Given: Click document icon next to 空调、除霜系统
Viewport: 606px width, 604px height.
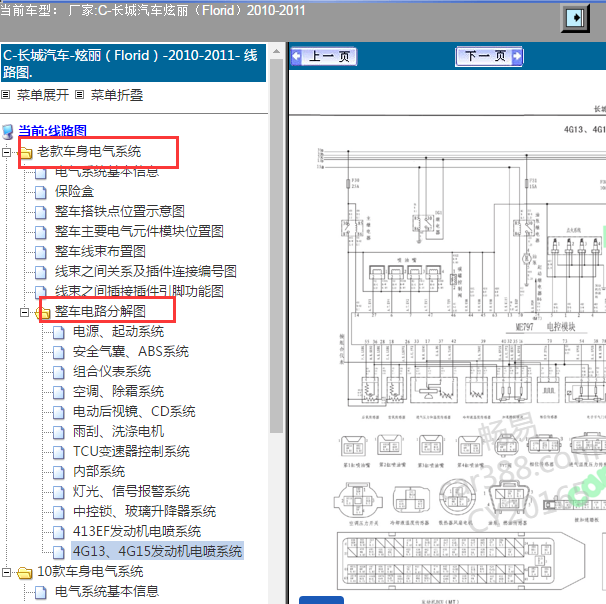Looking at the screenshot, I should (59, 393).
